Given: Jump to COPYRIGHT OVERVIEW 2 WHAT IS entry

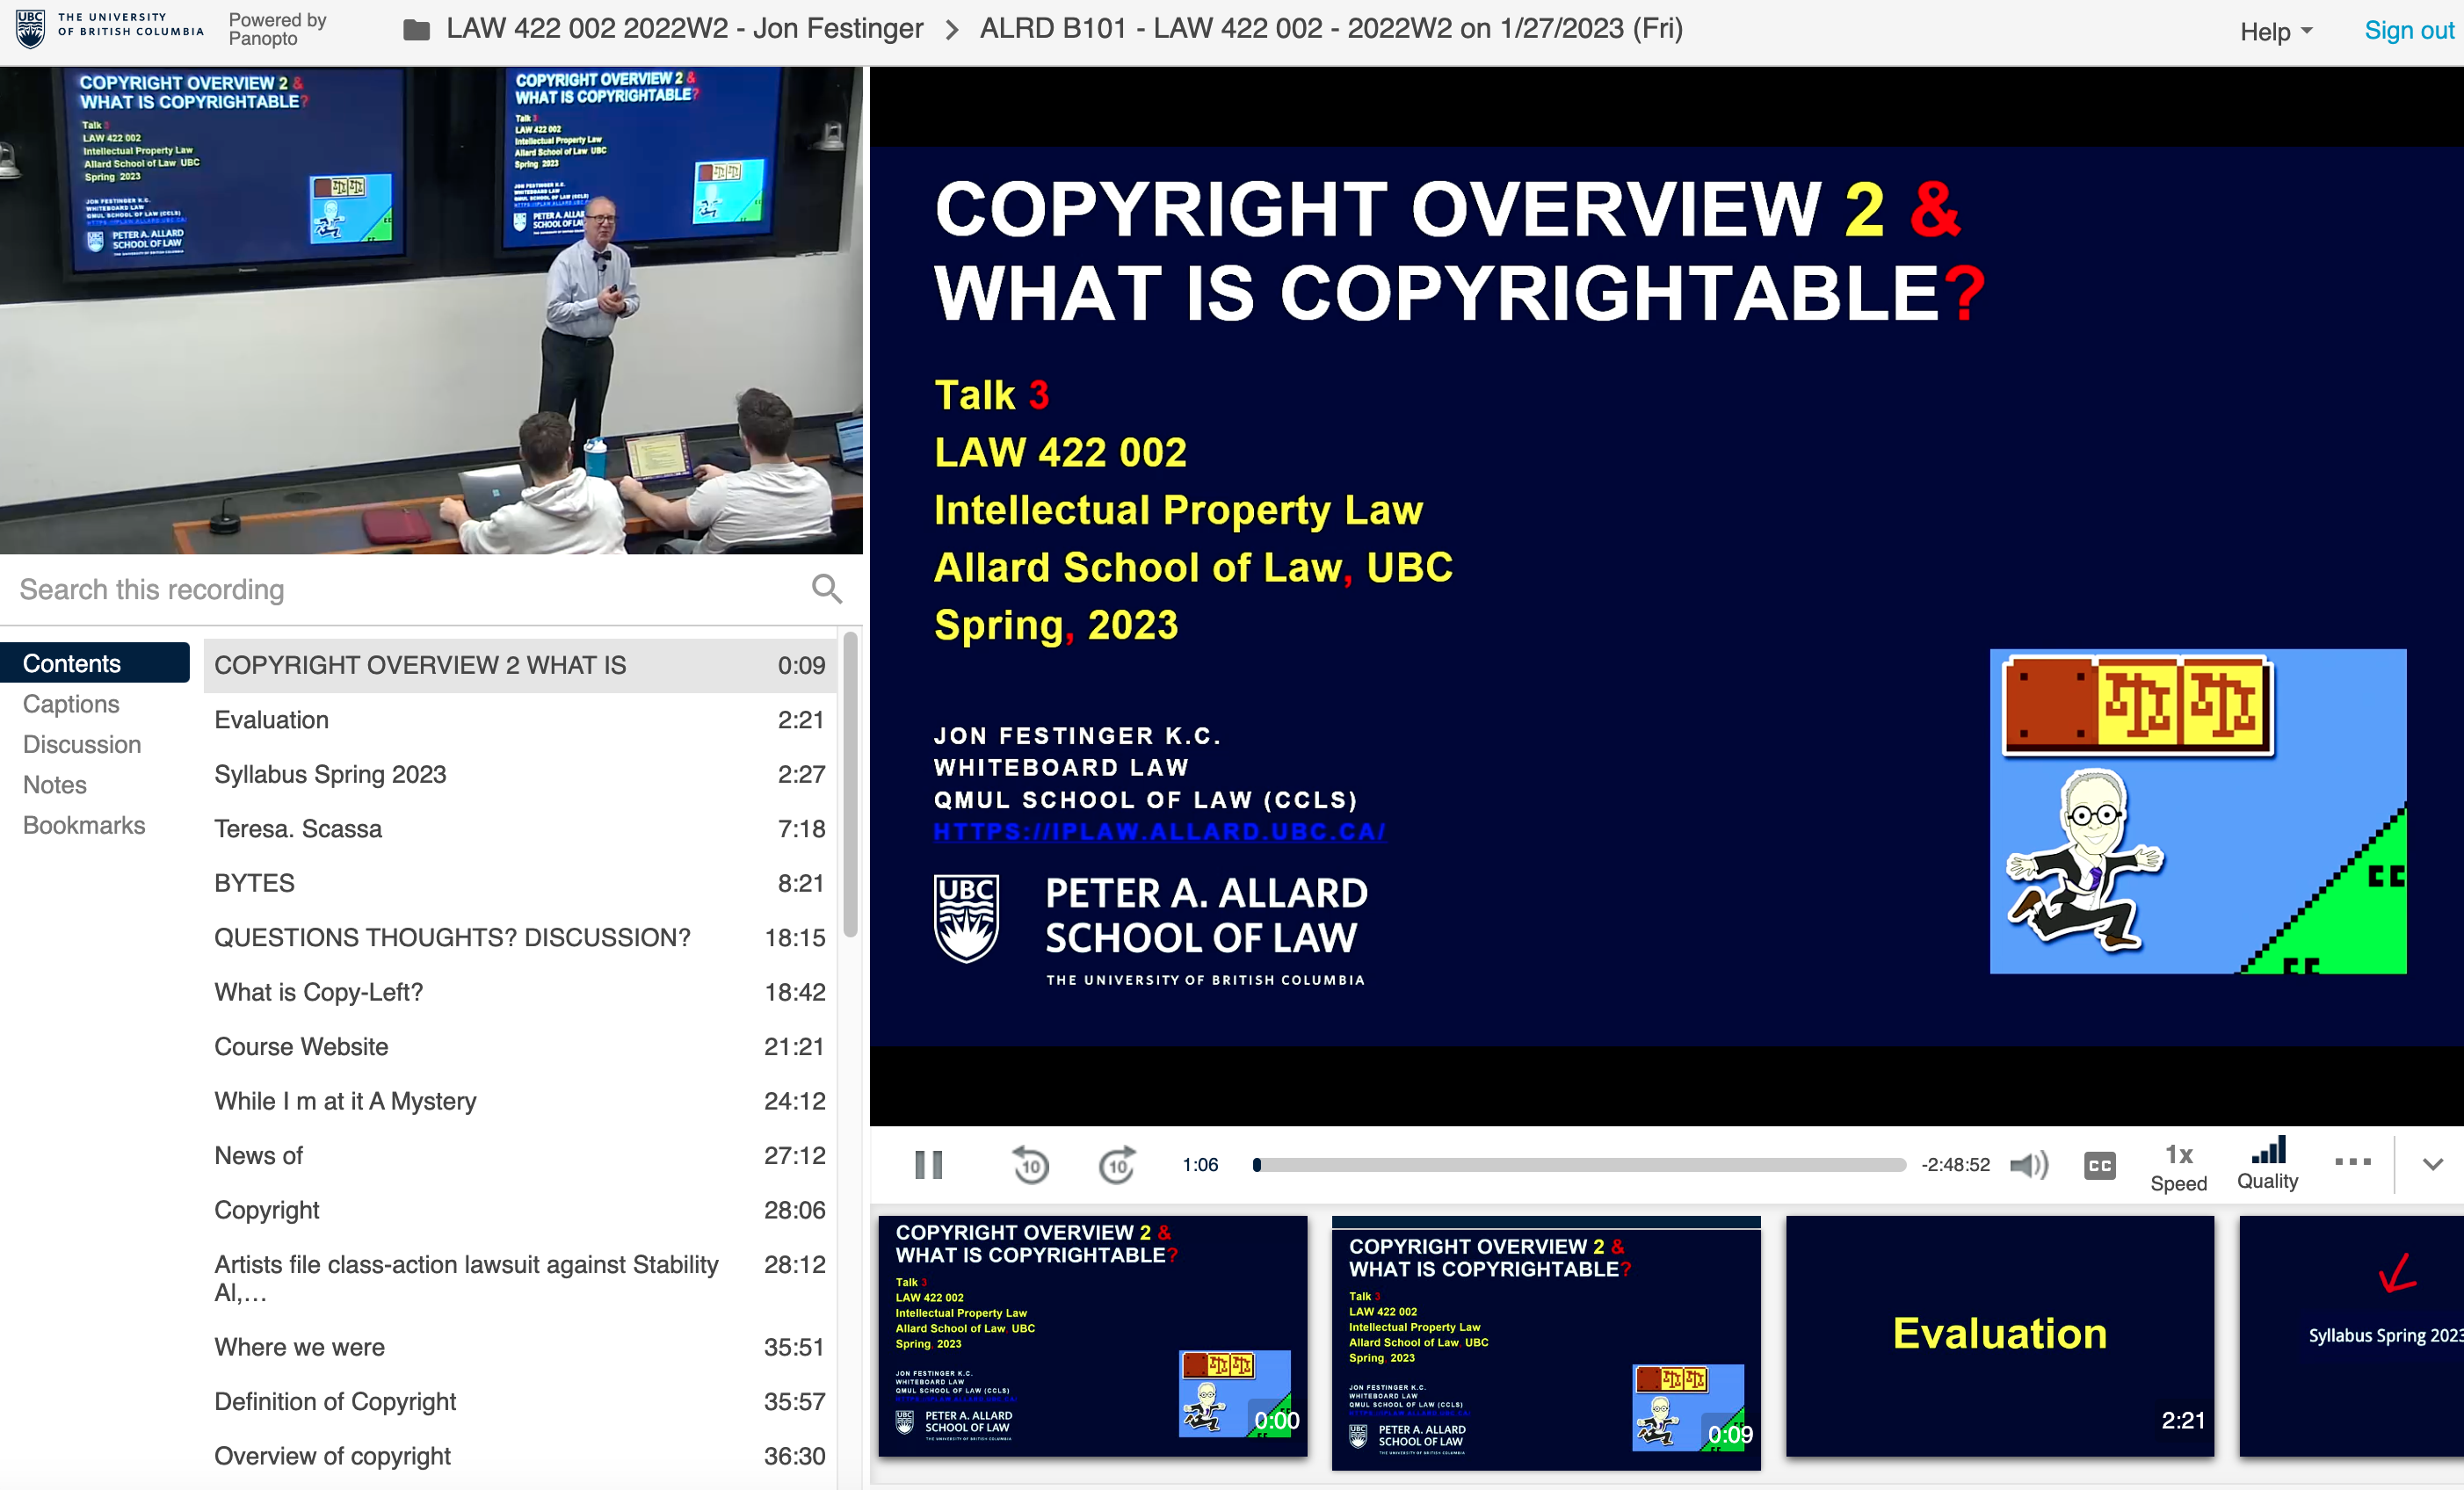Looking at the screenshot, I should pyautogui.click(x=520, y=665).
